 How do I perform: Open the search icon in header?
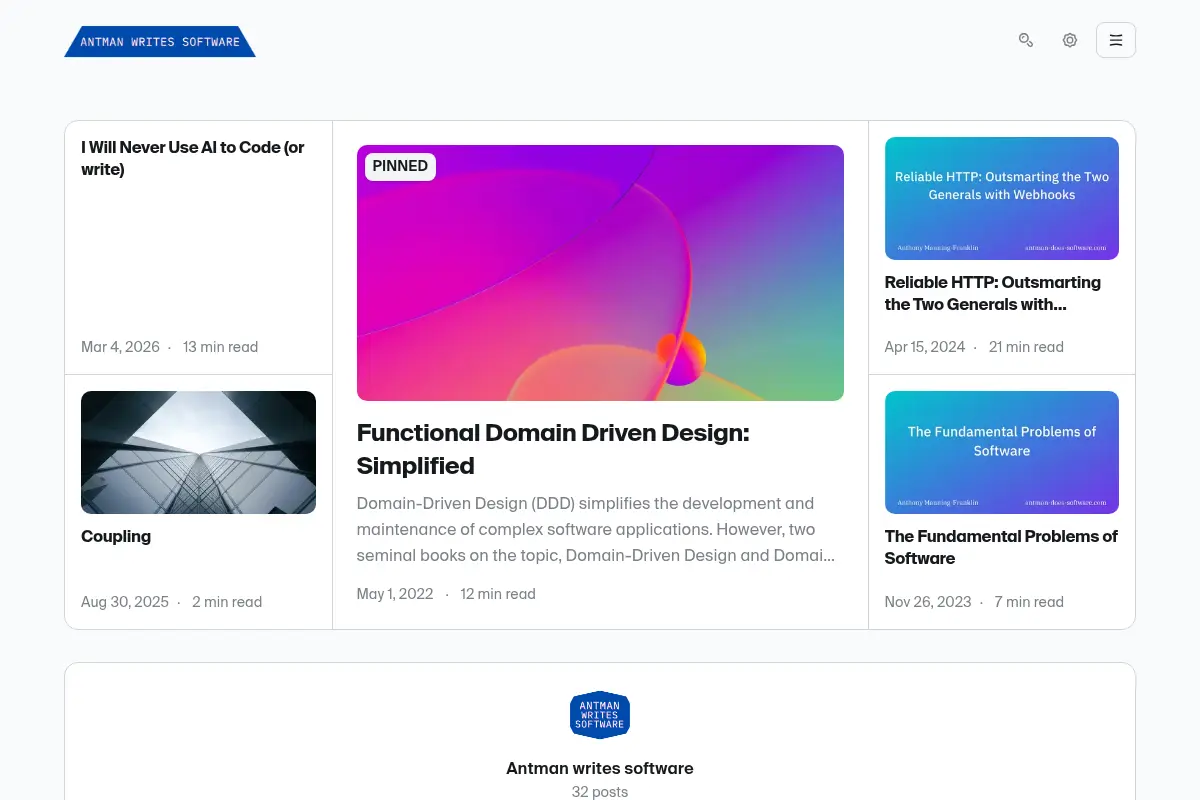pos(1026,40)
